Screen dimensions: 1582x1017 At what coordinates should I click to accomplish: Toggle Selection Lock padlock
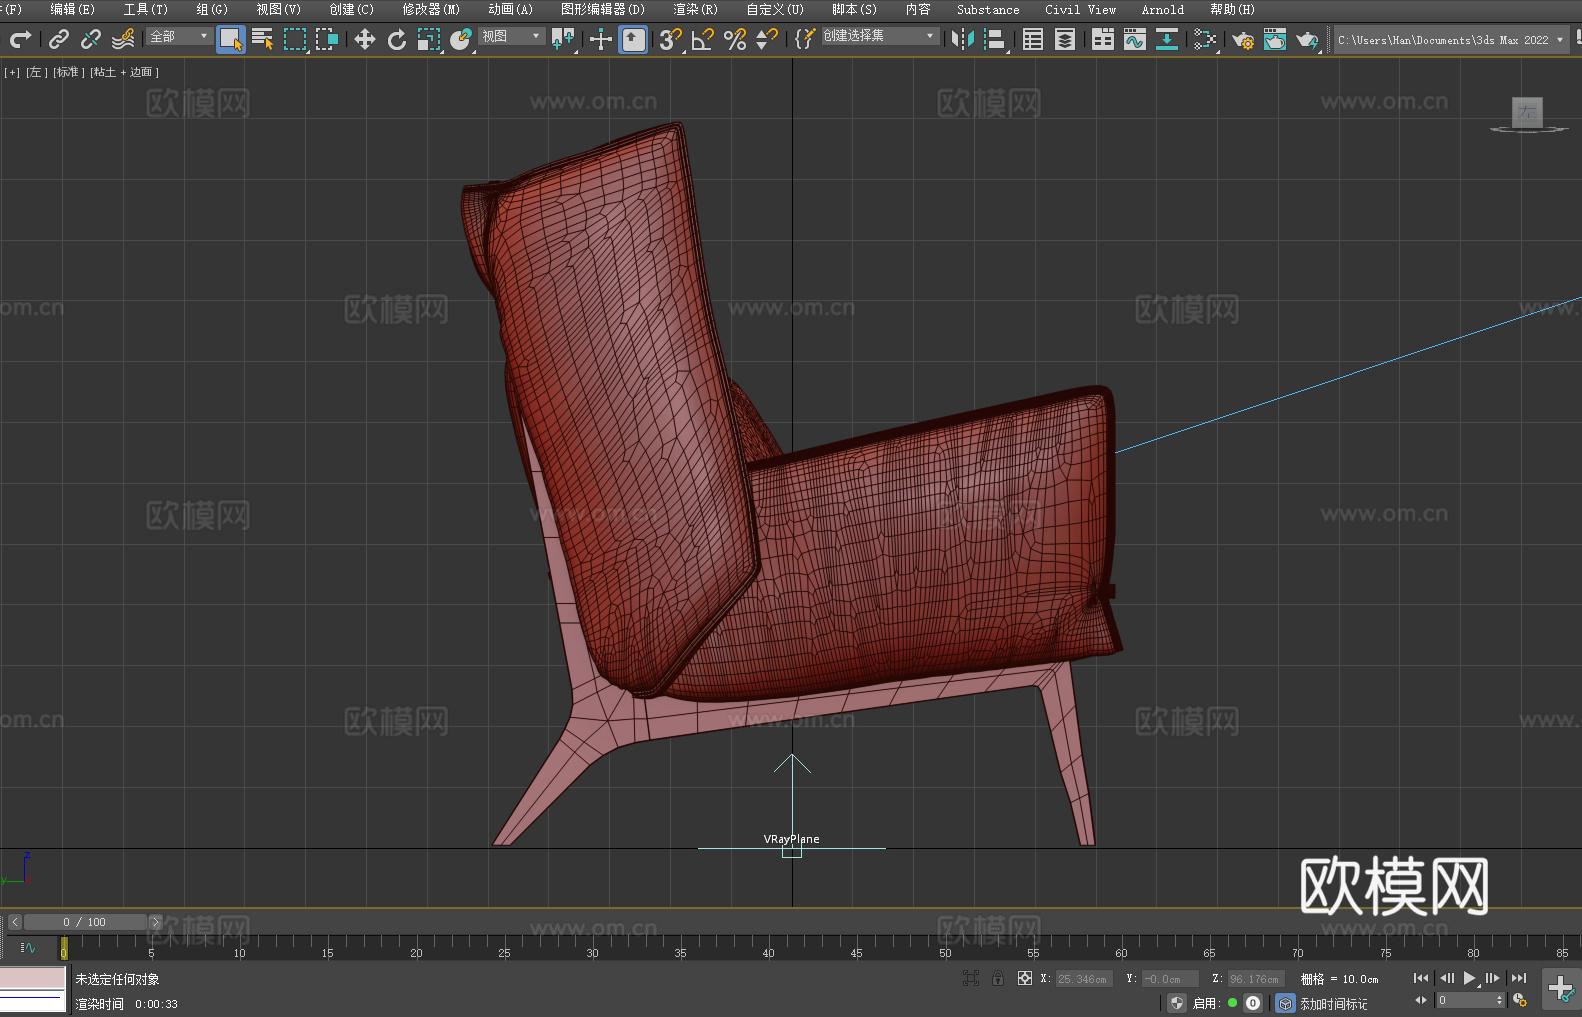(998, 978)
